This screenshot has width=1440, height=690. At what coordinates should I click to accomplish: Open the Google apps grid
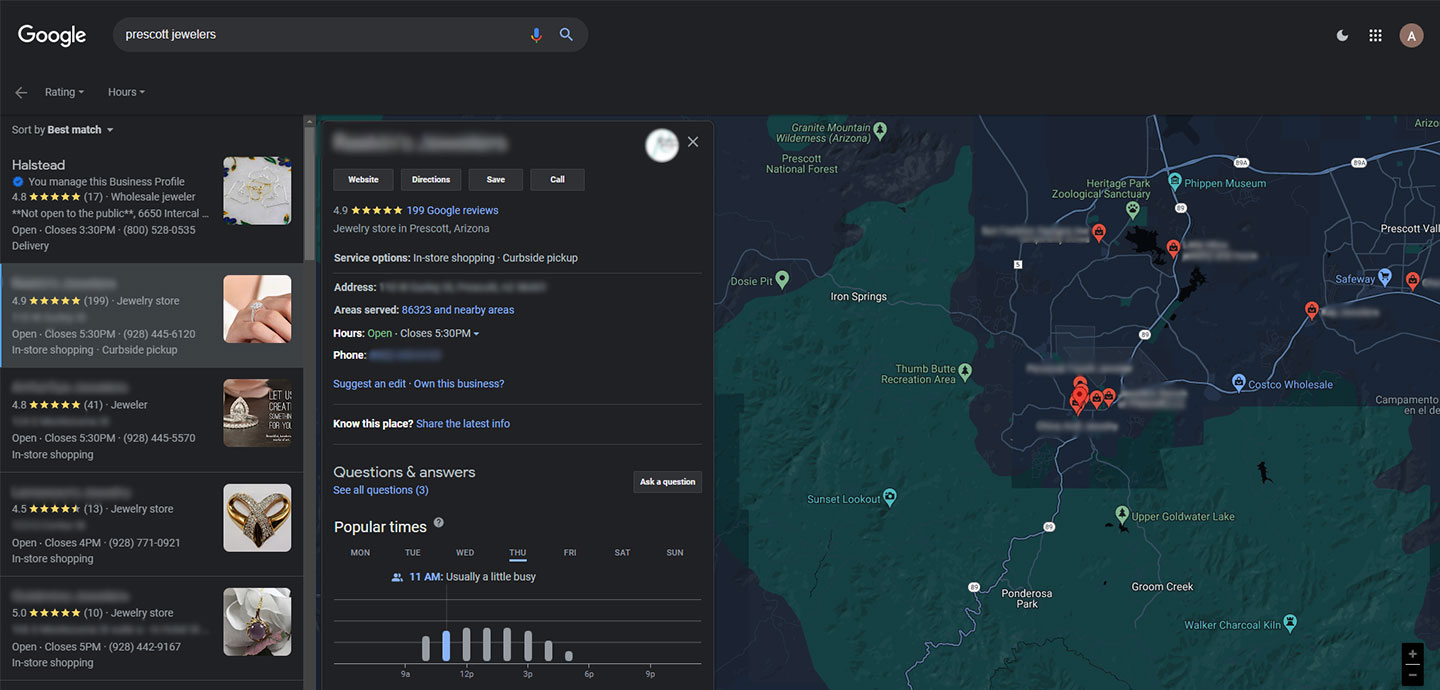[1375, 35]
